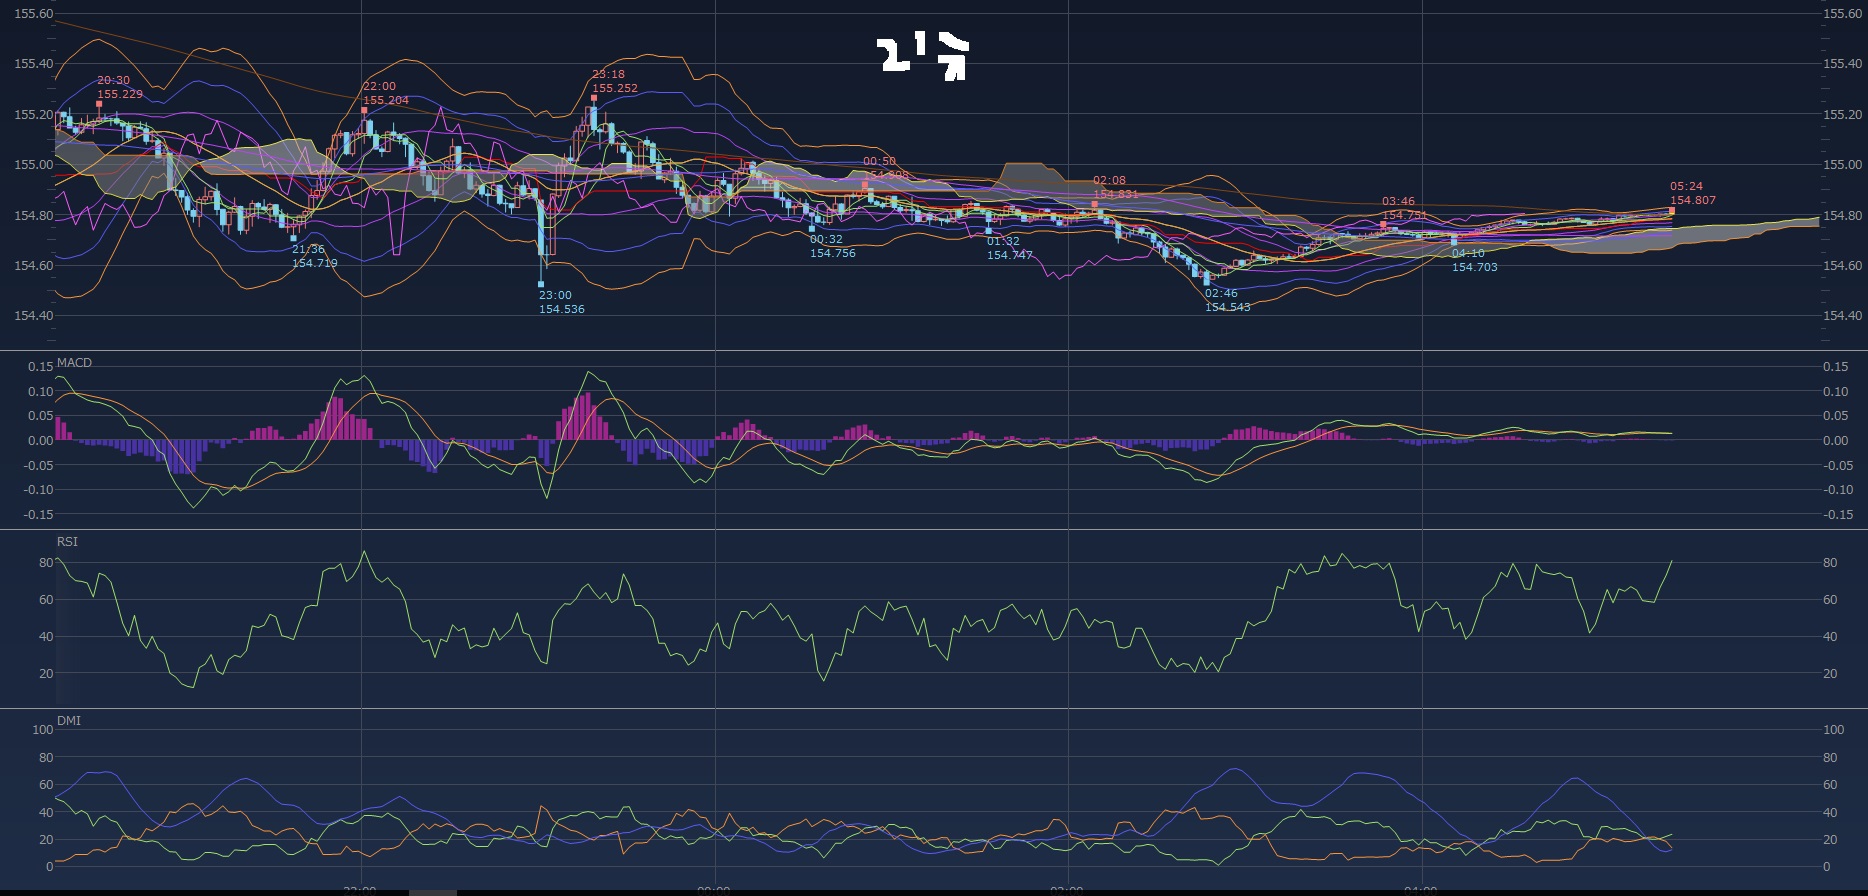This screenshot has height=896, width=1868.
Task: Click 154.40 on the right price axis
Action: coord(1842,315)
